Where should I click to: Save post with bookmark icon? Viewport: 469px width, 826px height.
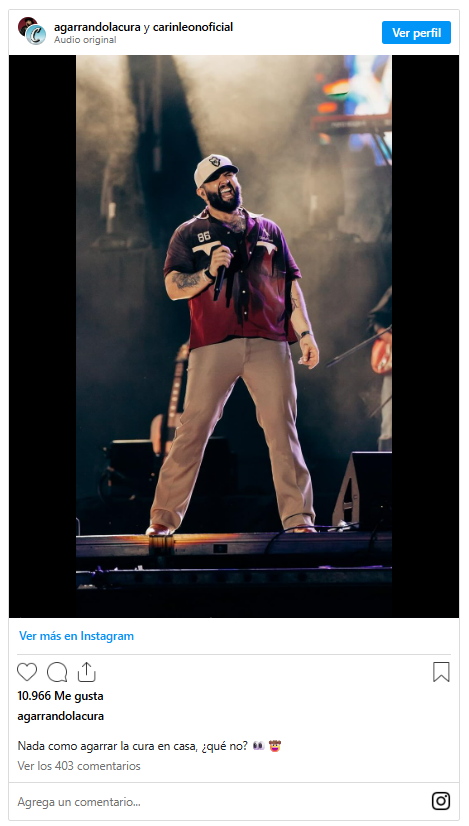pos(441,672)
